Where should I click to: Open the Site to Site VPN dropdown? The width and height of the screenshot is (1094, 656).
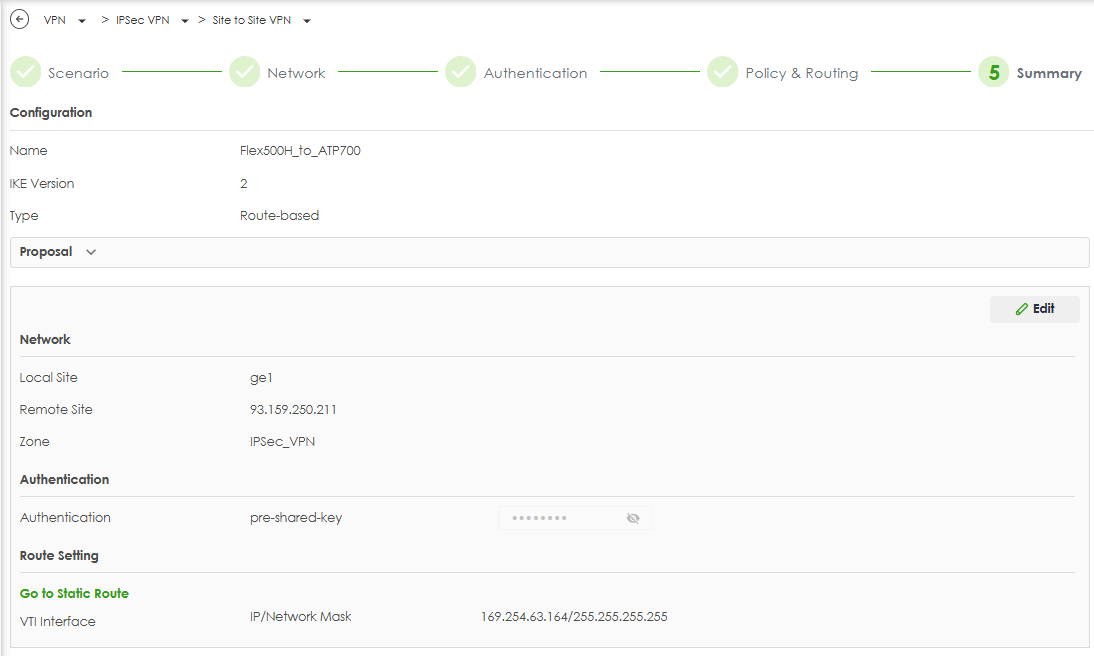[x=306, y=21]
